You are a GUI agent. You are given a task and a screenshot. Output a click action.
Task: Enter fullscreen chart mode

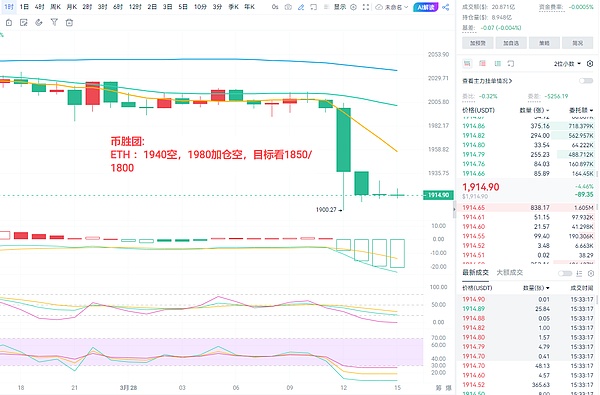point(366,7)
